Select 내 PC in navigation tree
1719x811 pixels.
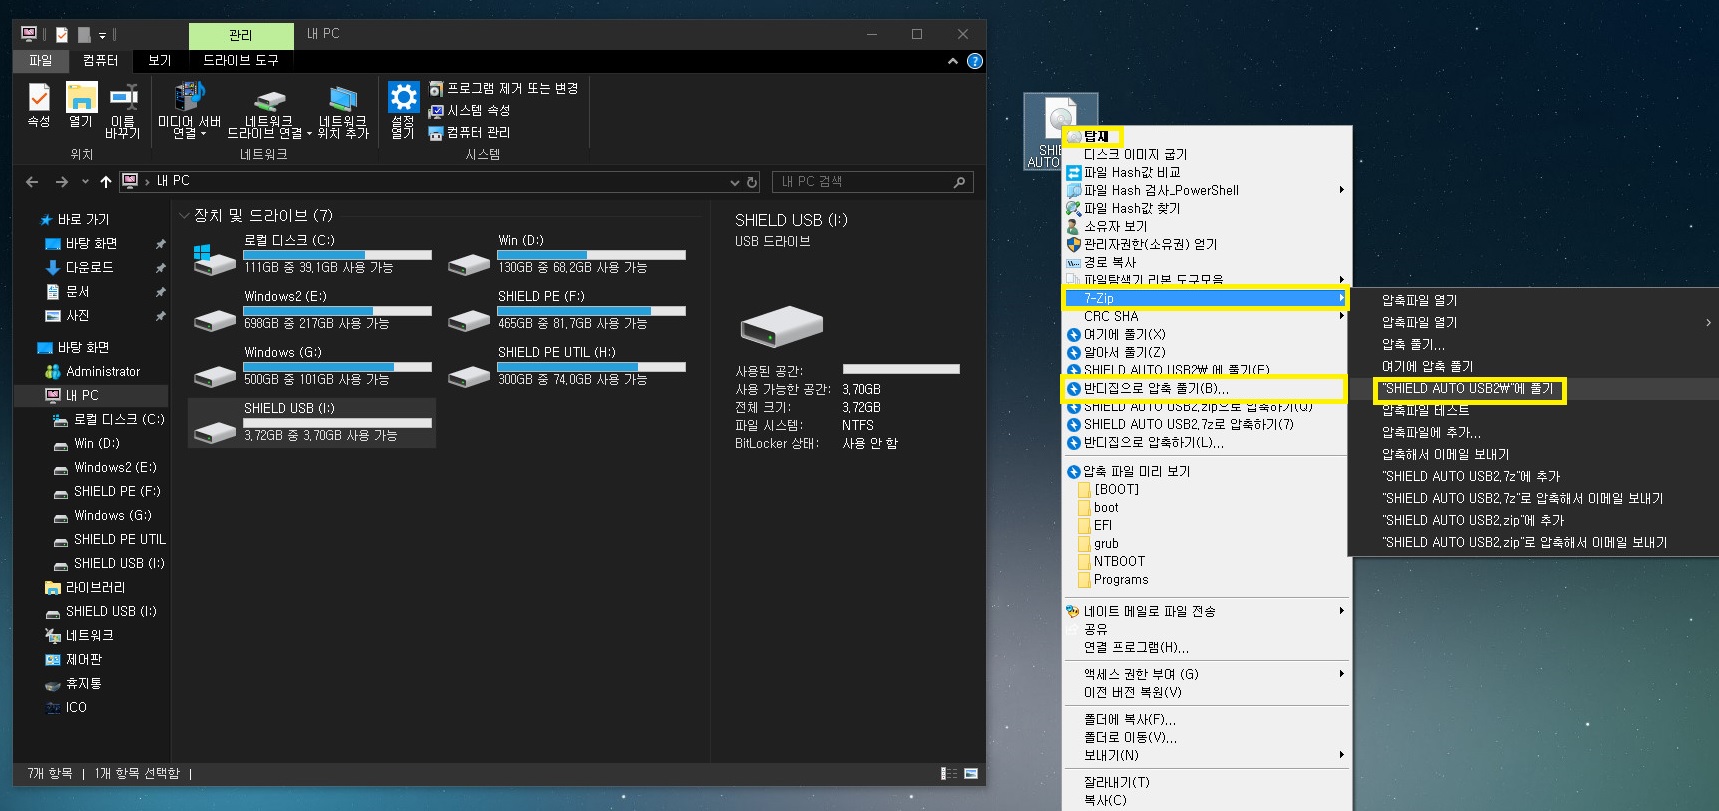point(82,395)
